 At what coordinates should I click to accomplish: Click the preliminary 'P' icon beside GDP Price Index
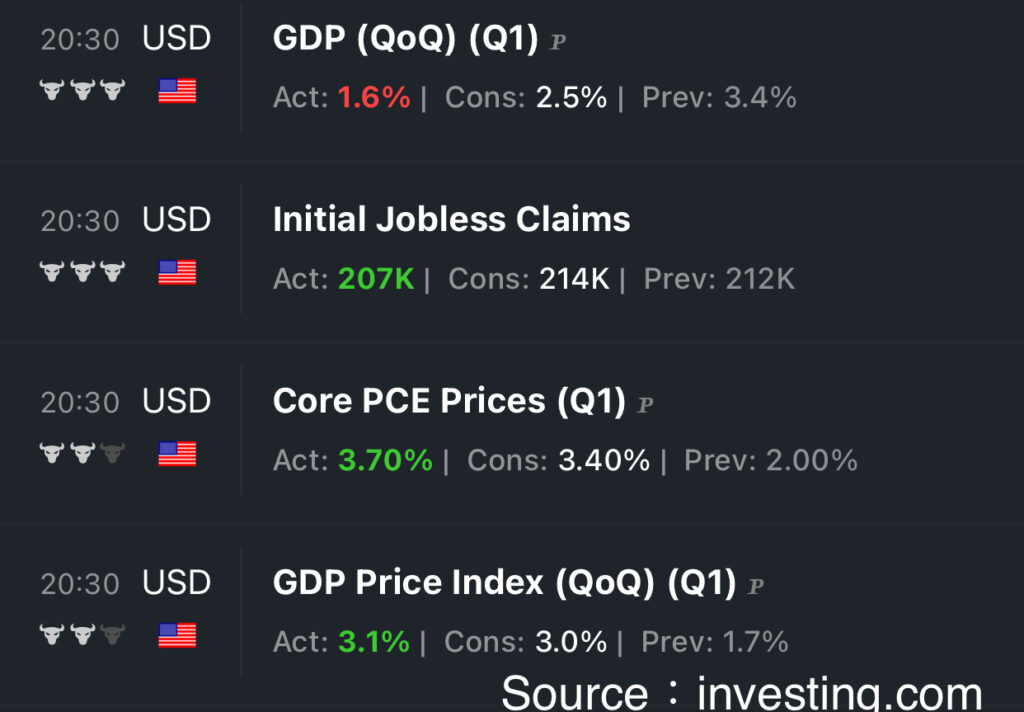pyautogui.click(x=756, y=586)
